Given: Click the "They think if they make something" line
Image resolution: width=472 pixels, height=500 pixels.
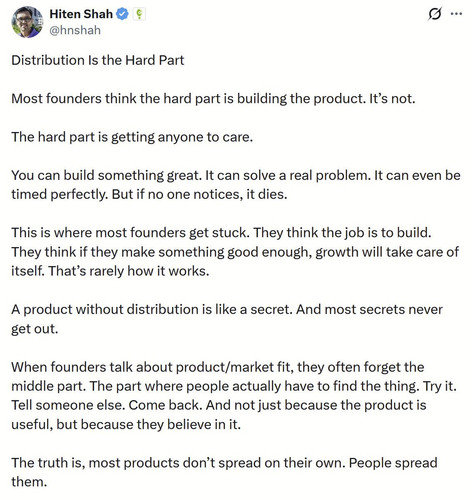Looking at the screenshot, I should 235,252.
